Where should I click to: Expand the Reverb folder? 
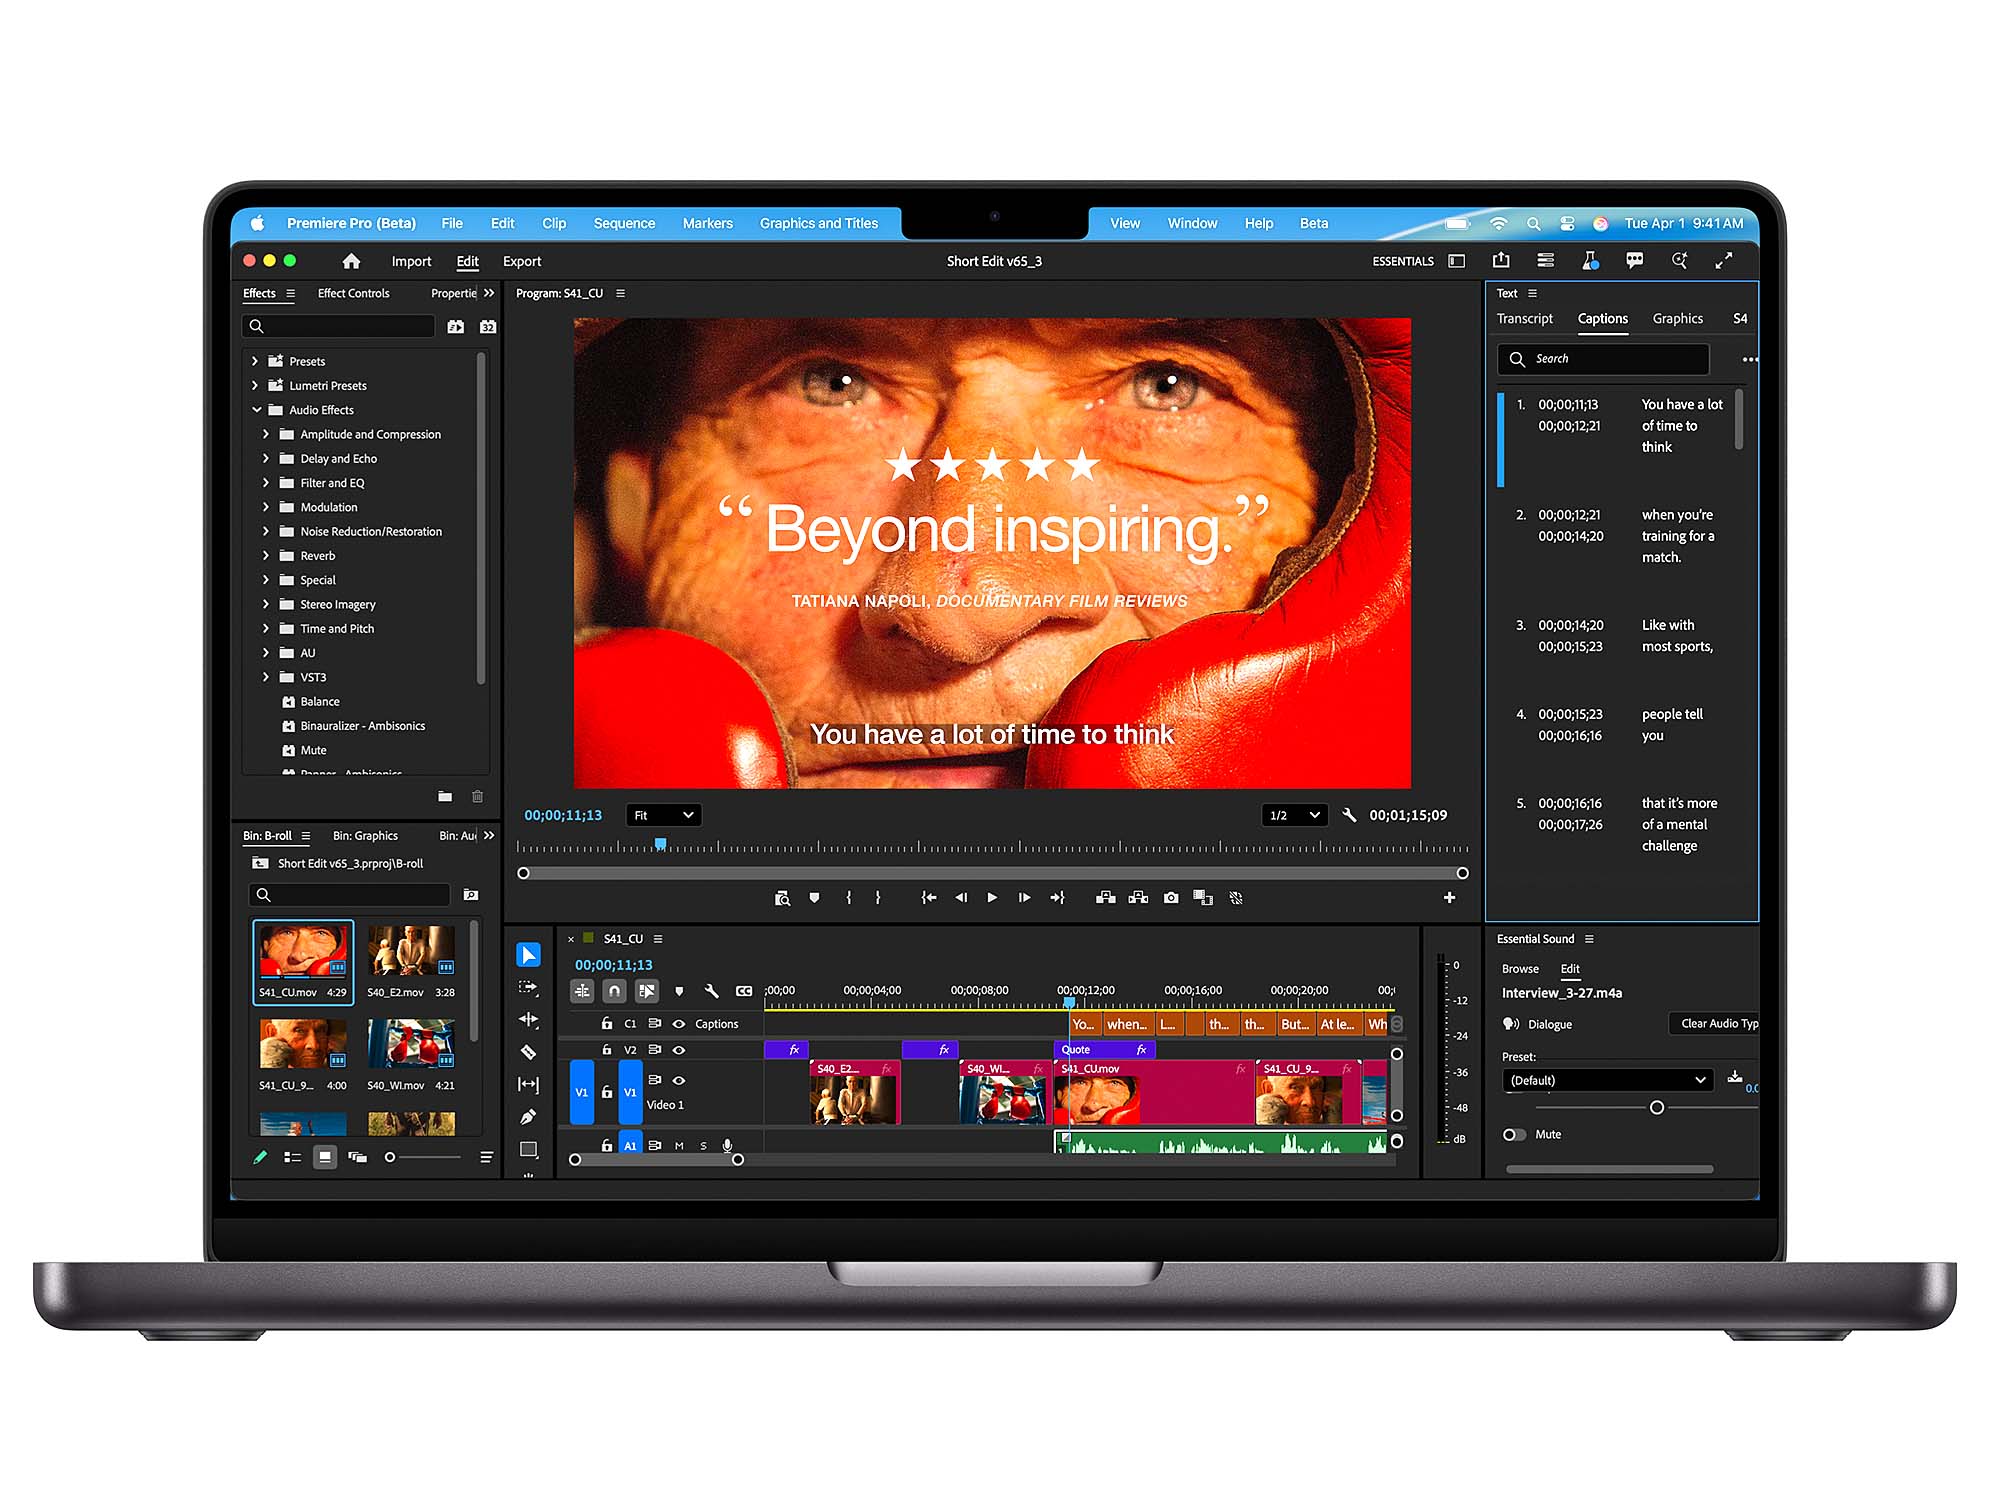pyautogui.click(x=266, y=555)
